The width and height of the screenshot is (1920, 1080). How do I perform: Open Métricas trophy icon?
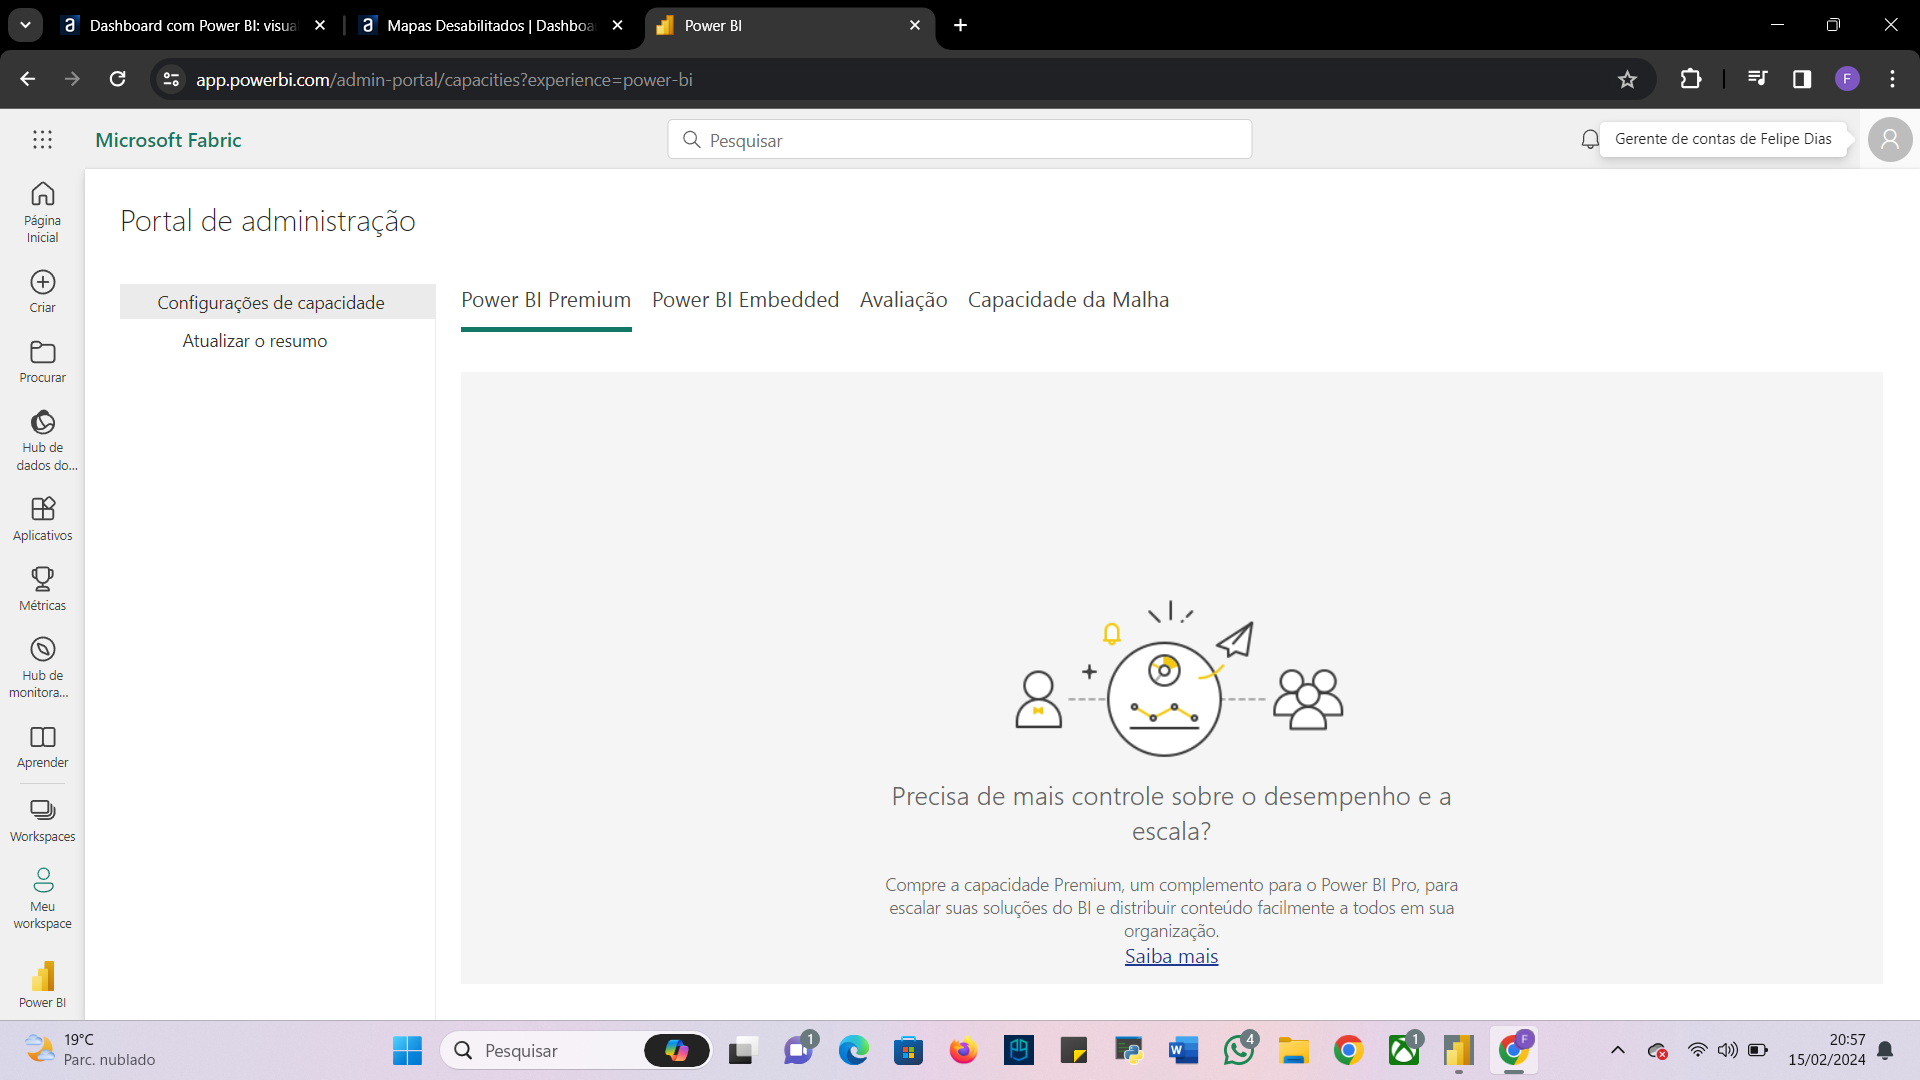[x=42, y=579]
